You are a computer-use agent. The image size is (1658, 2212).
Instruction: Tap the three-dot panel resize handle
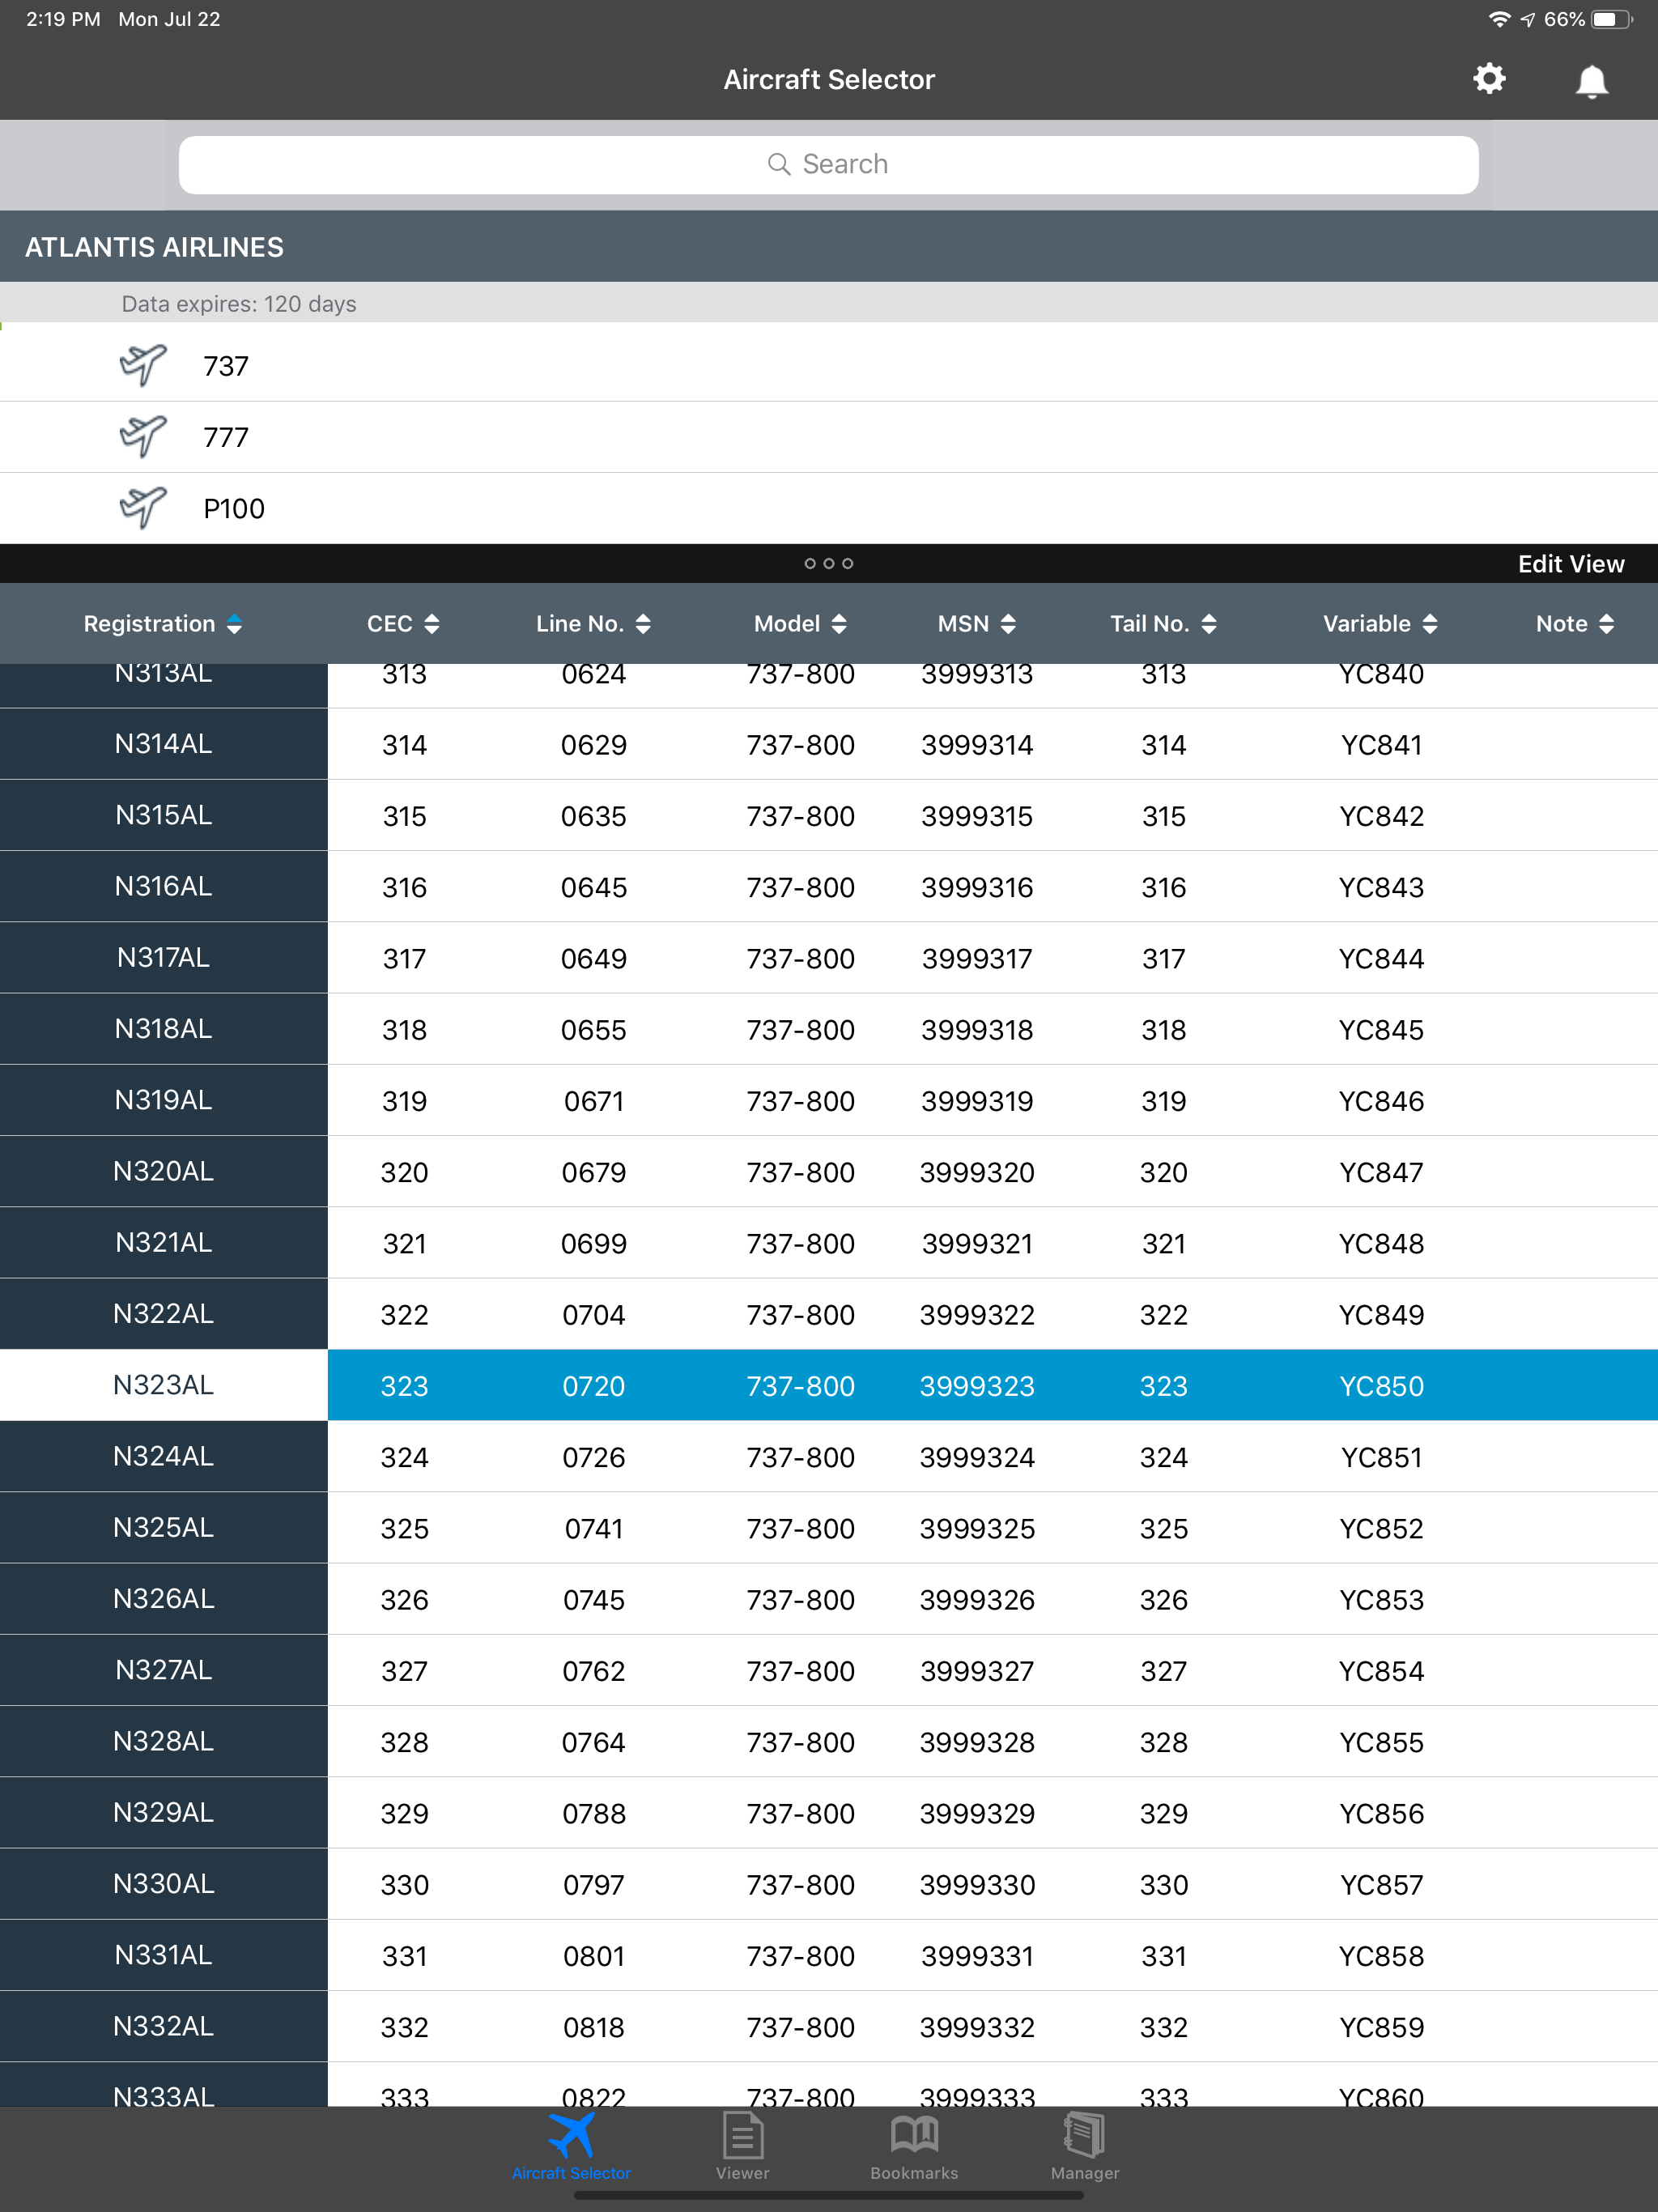pos(828,564)
